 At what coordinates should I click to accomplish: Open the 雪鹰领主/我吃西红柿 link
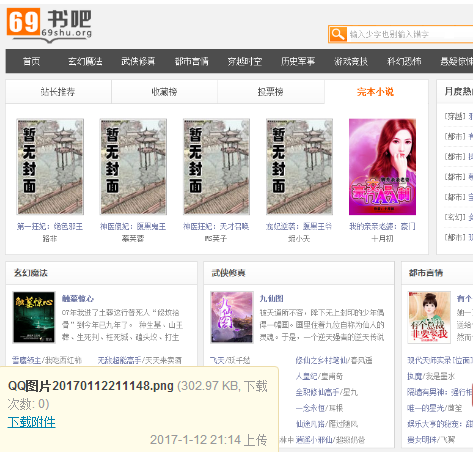pos(47,360)
